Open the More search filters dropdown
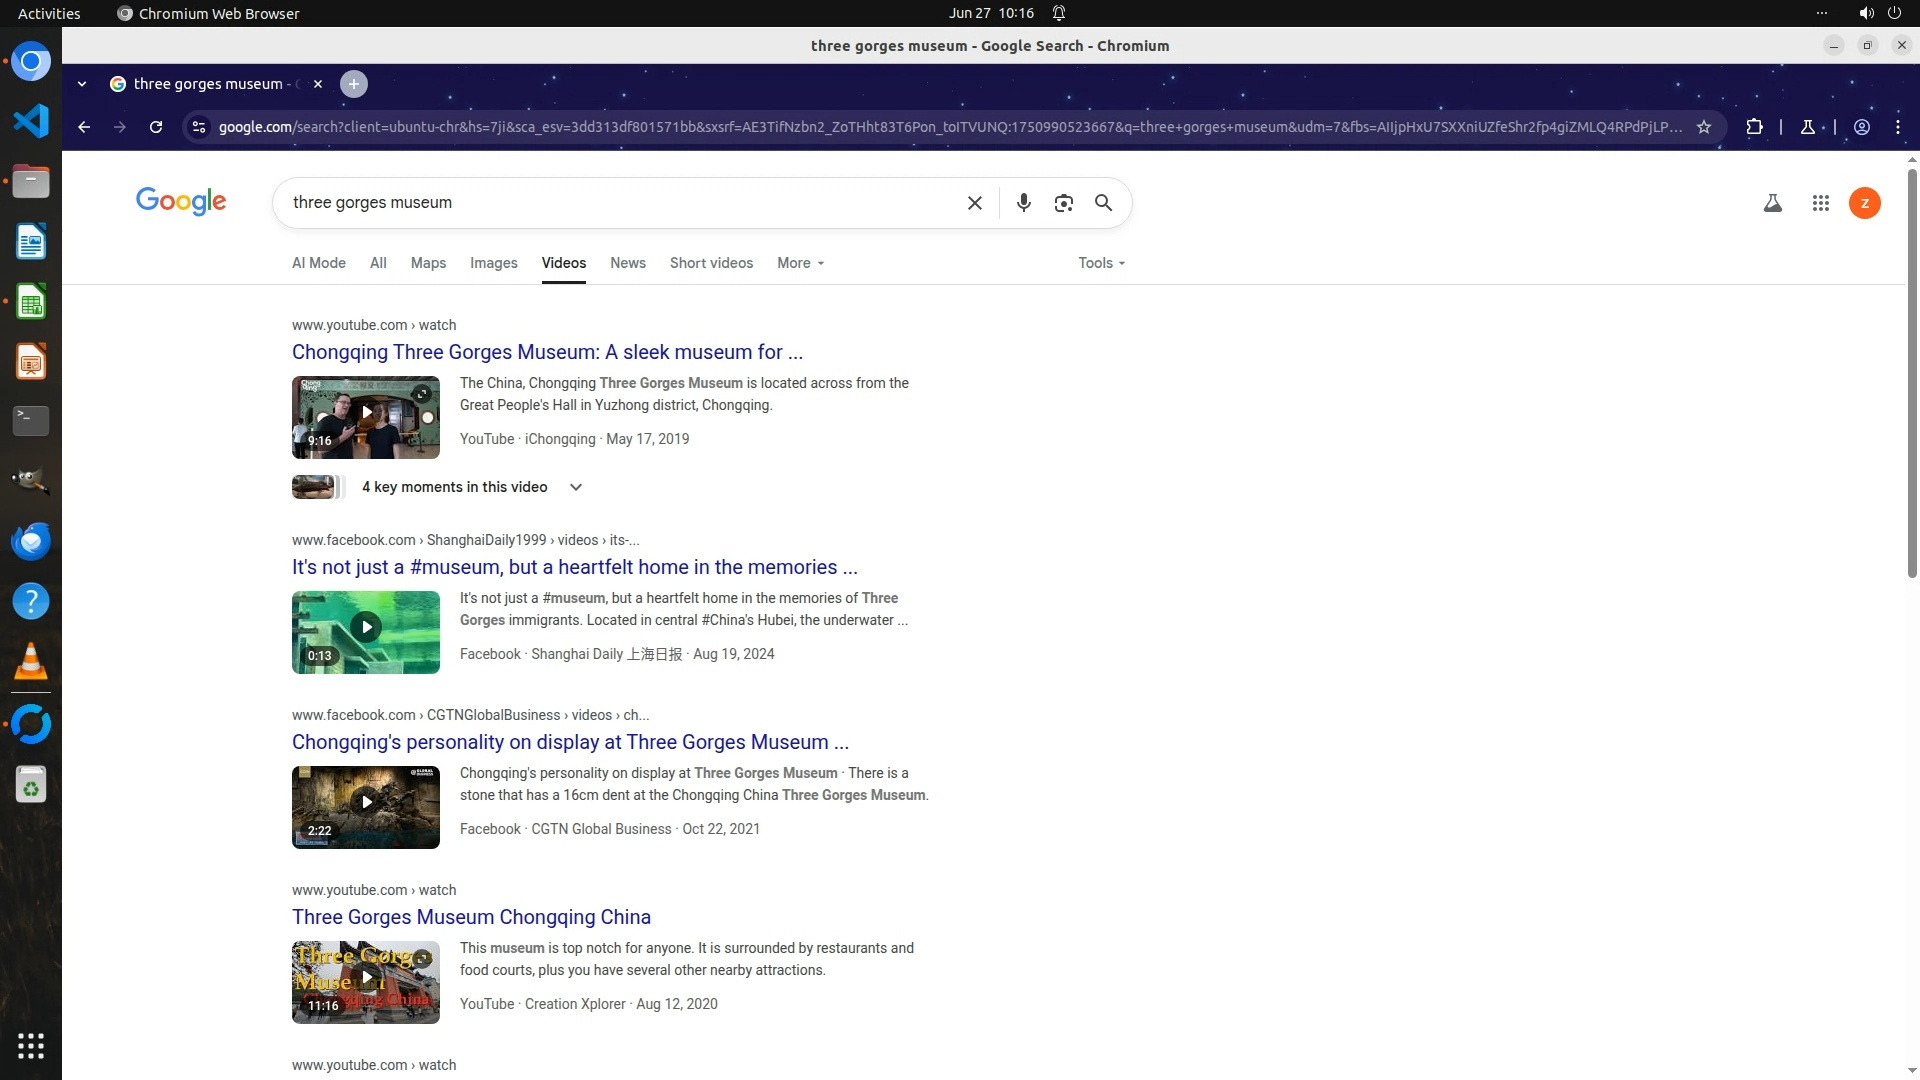The width and height of the screenshot is (1920, 1080). (800, 263)
